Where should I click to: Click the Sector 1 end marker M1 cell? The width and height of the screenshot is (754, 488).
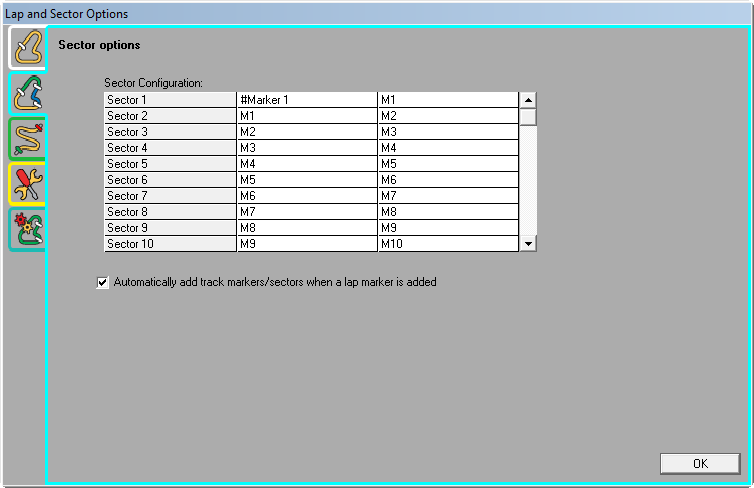point(447,100)
